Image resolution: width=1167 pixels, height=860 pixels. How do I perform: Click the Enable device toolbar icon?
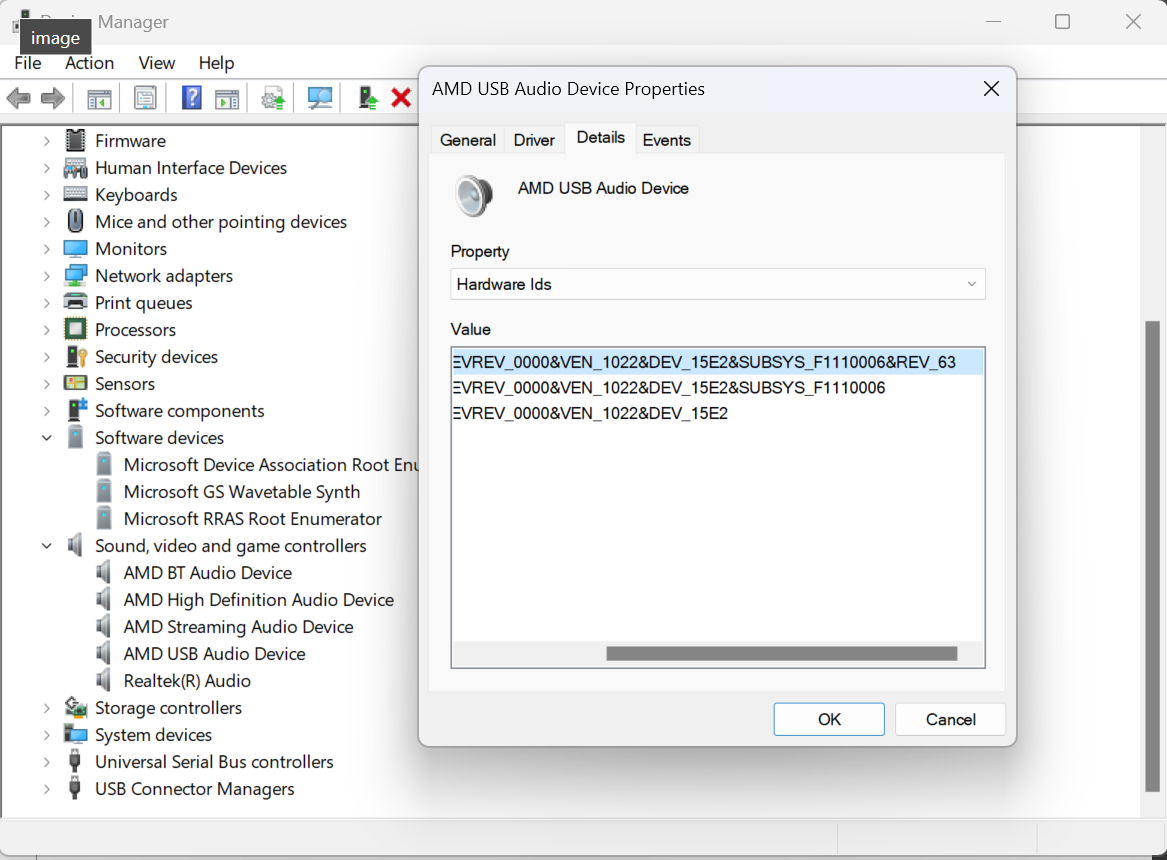coord(368,97)
